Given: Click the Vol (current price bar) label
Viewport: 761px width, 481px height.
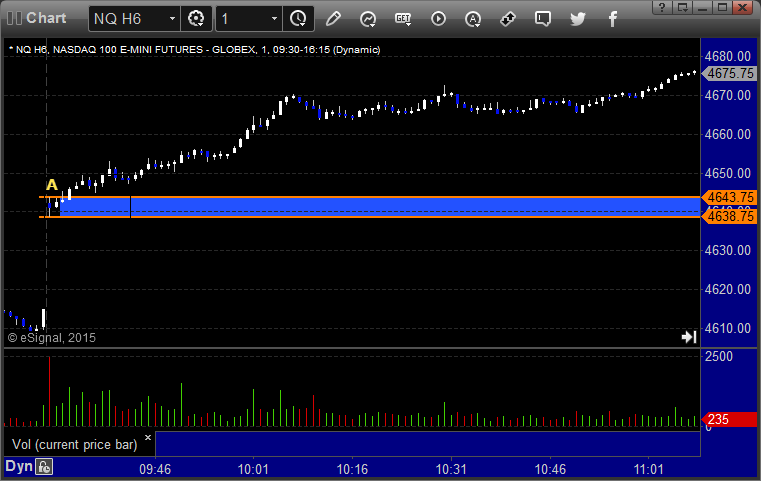Looking at the screenshot, I should 75,445.
